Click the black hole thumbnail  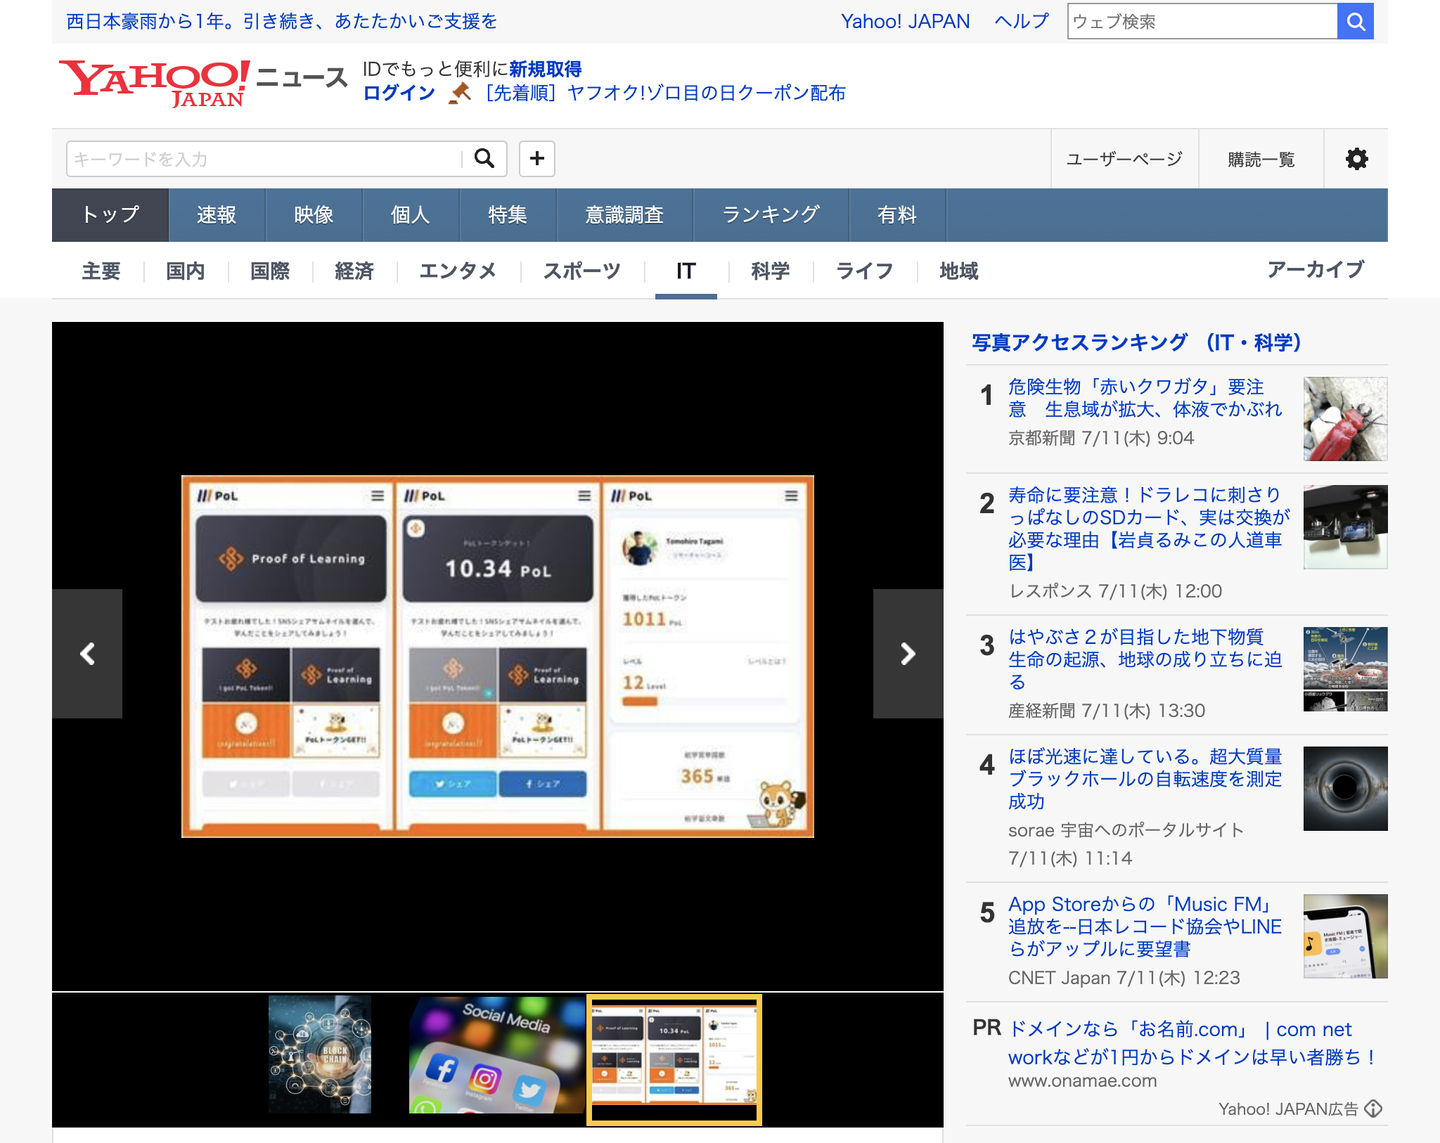1345,789
